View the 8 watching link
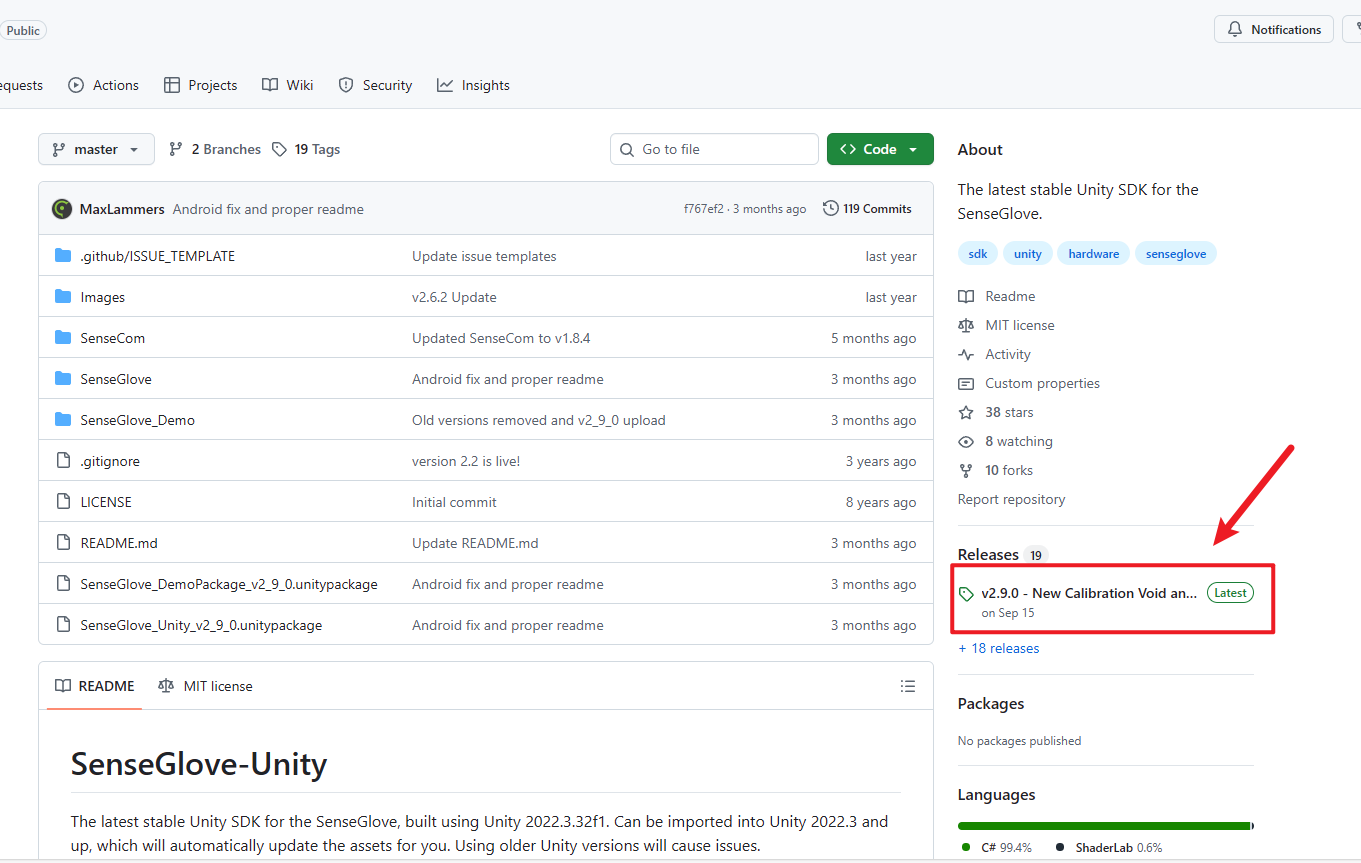Screen dimensions: 1361x863 tap(1005, 441)
